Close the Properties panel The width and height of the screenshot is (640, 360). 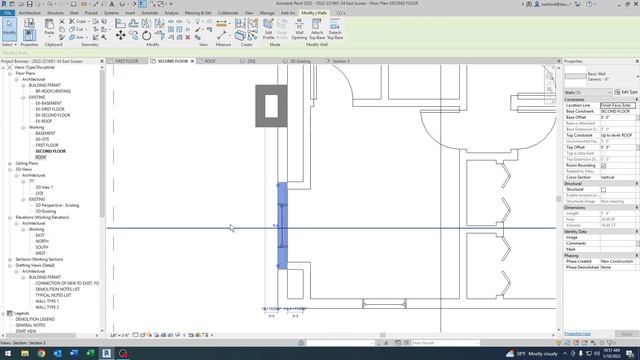tap(637, 61)
